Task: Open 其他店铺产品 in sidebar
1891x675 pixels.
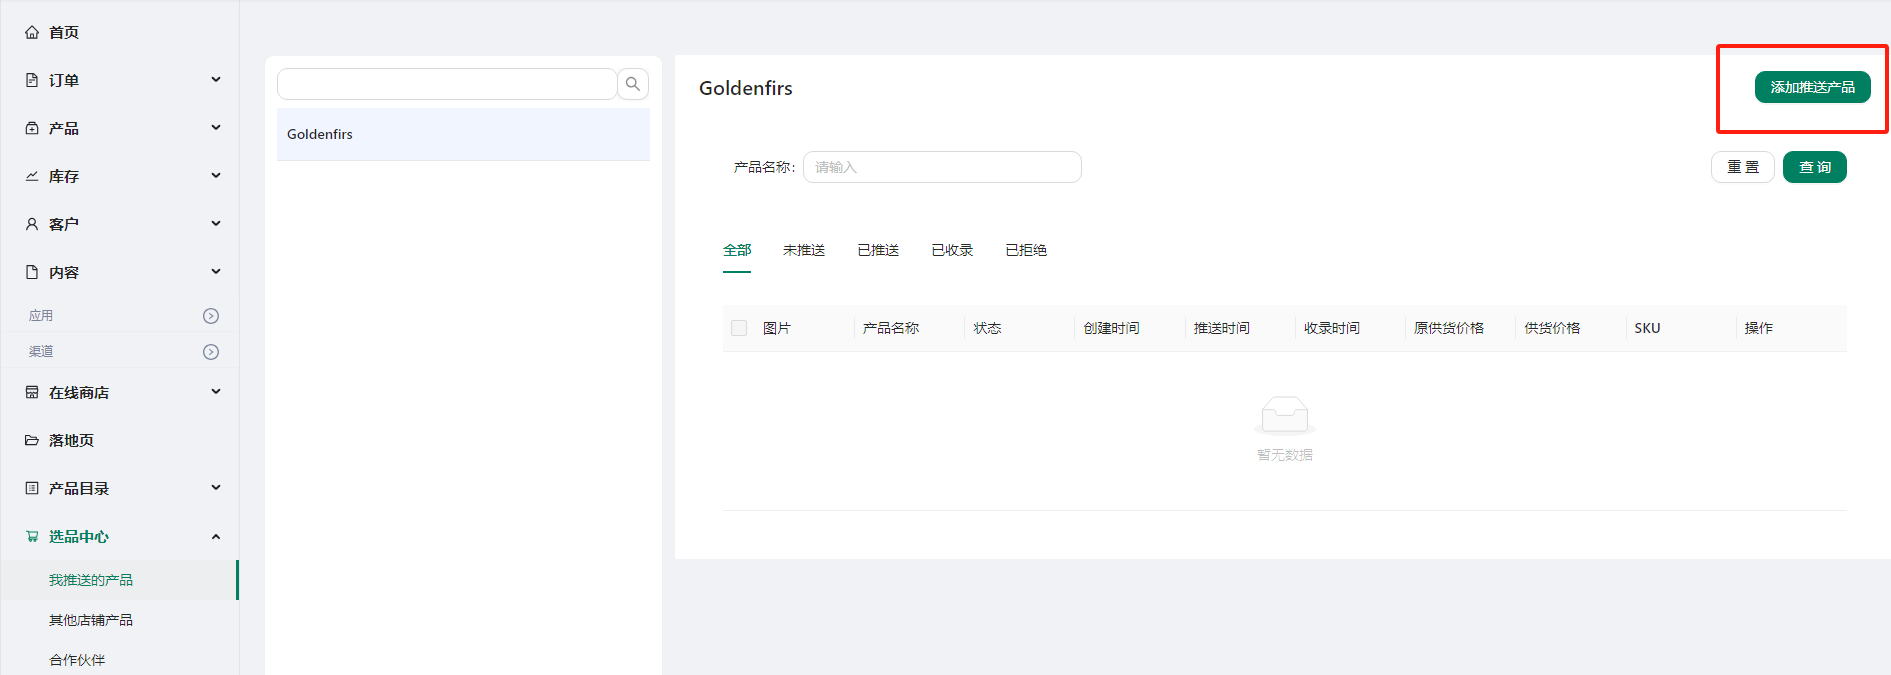Action: click(x=120, y=620)
